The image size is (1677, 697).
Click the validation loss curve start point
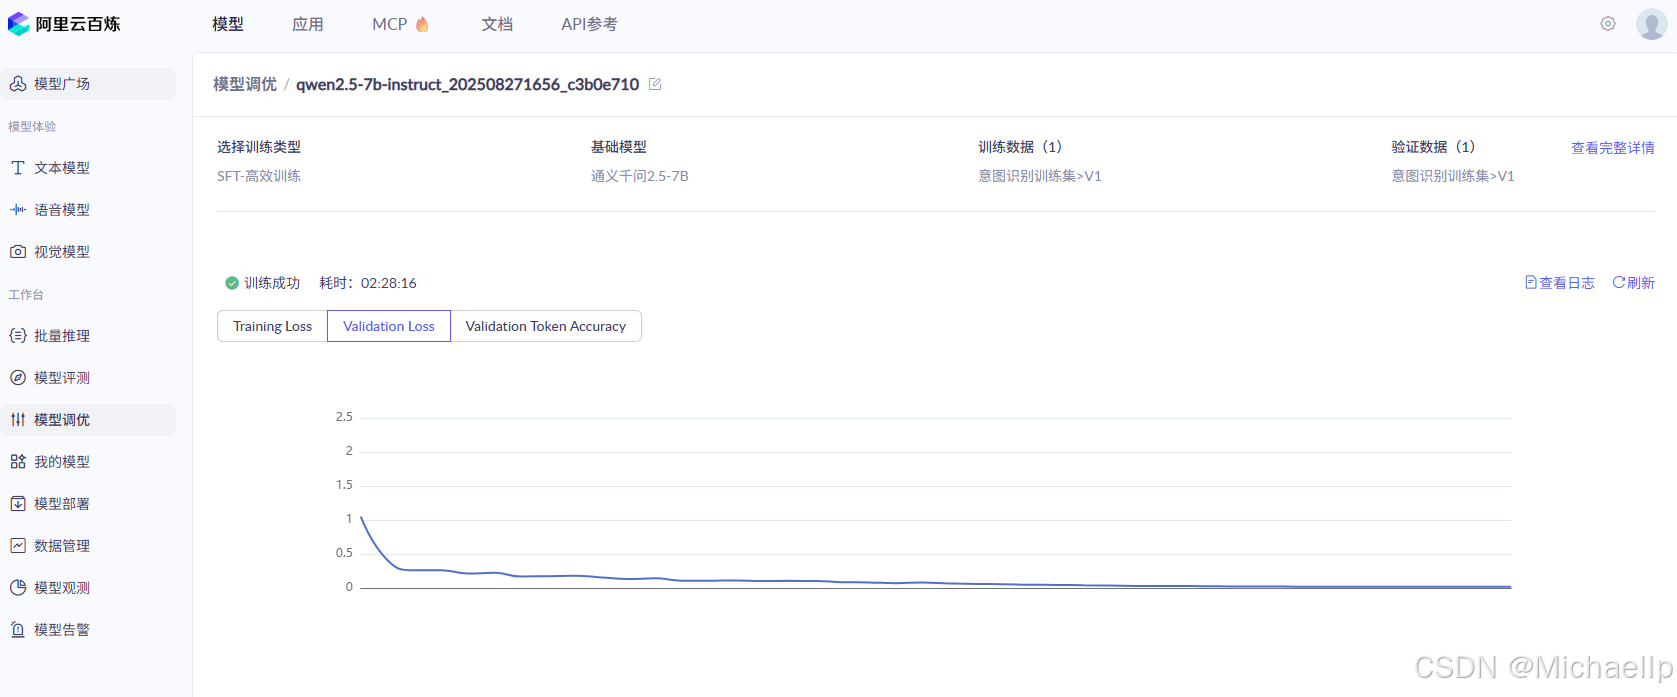[361, 518]
